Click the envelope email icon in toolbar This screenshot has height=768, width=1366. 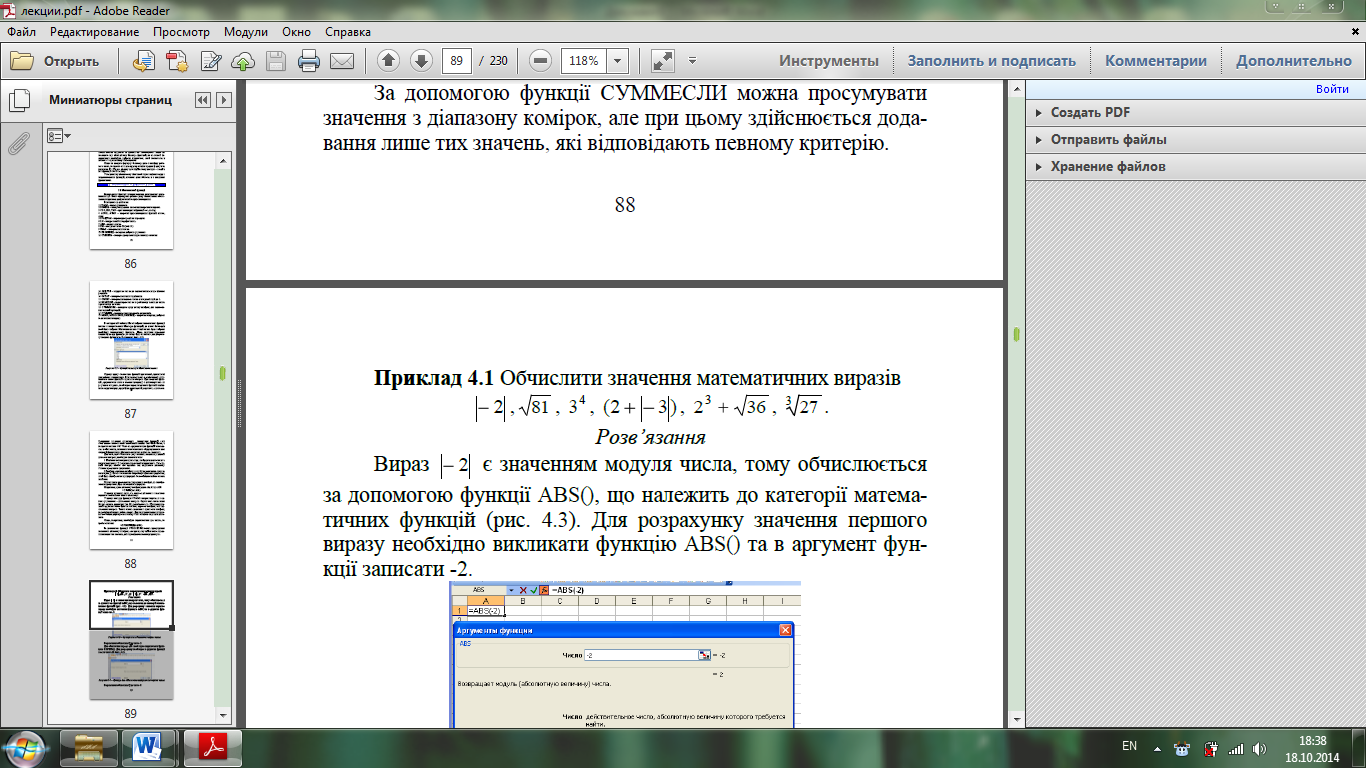[x=342, y=61]
